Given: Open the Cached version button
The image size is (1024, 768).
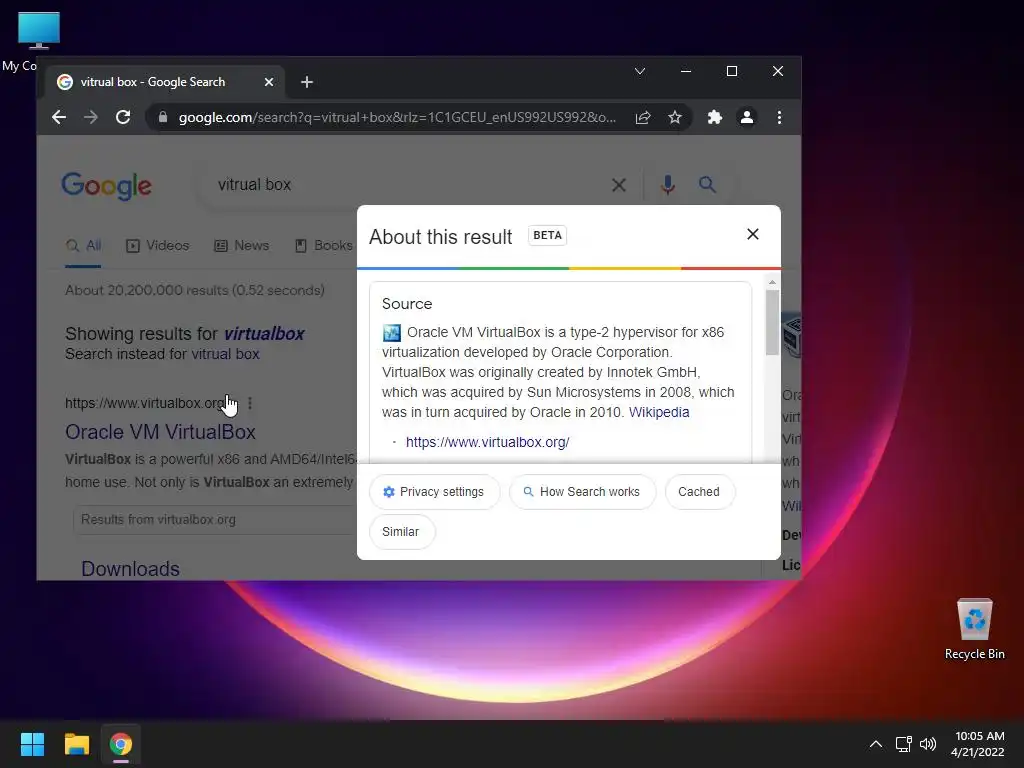Looking at the screenshot, I should [x=699, y=492].
